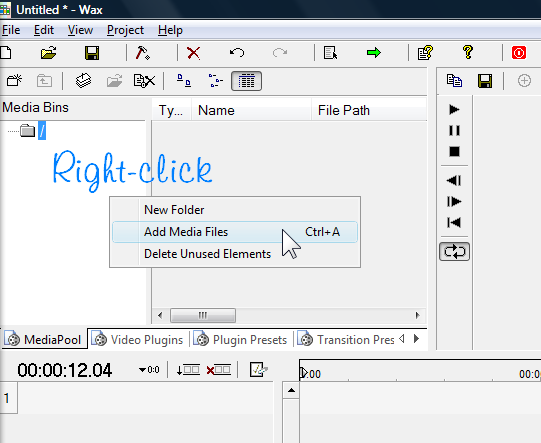
Task: Switch to the Video Plugins tab
Action: point(138,340)
